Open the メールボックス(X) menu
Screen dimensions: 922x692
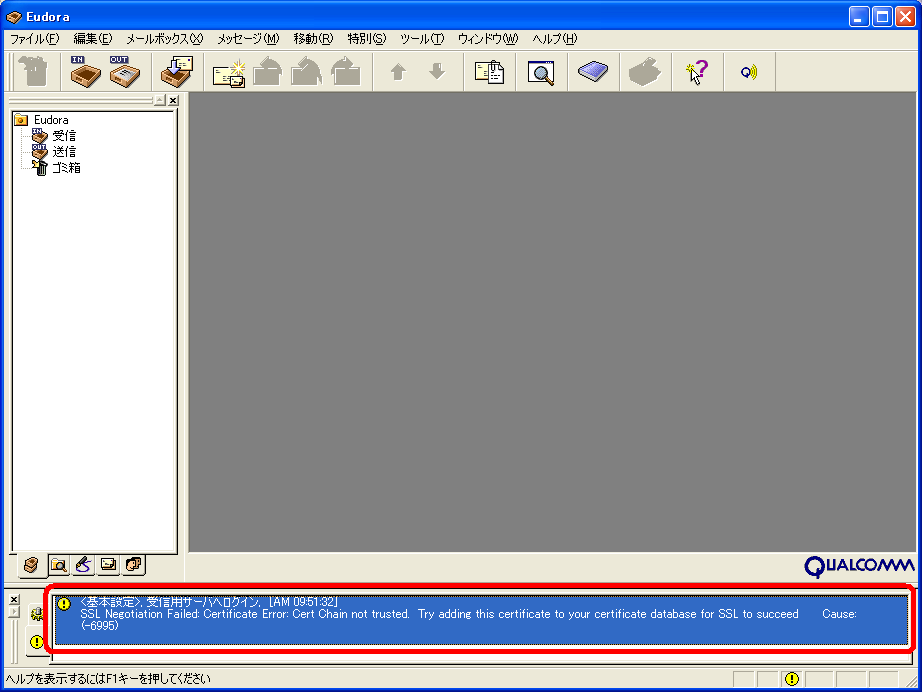point(165,39)
